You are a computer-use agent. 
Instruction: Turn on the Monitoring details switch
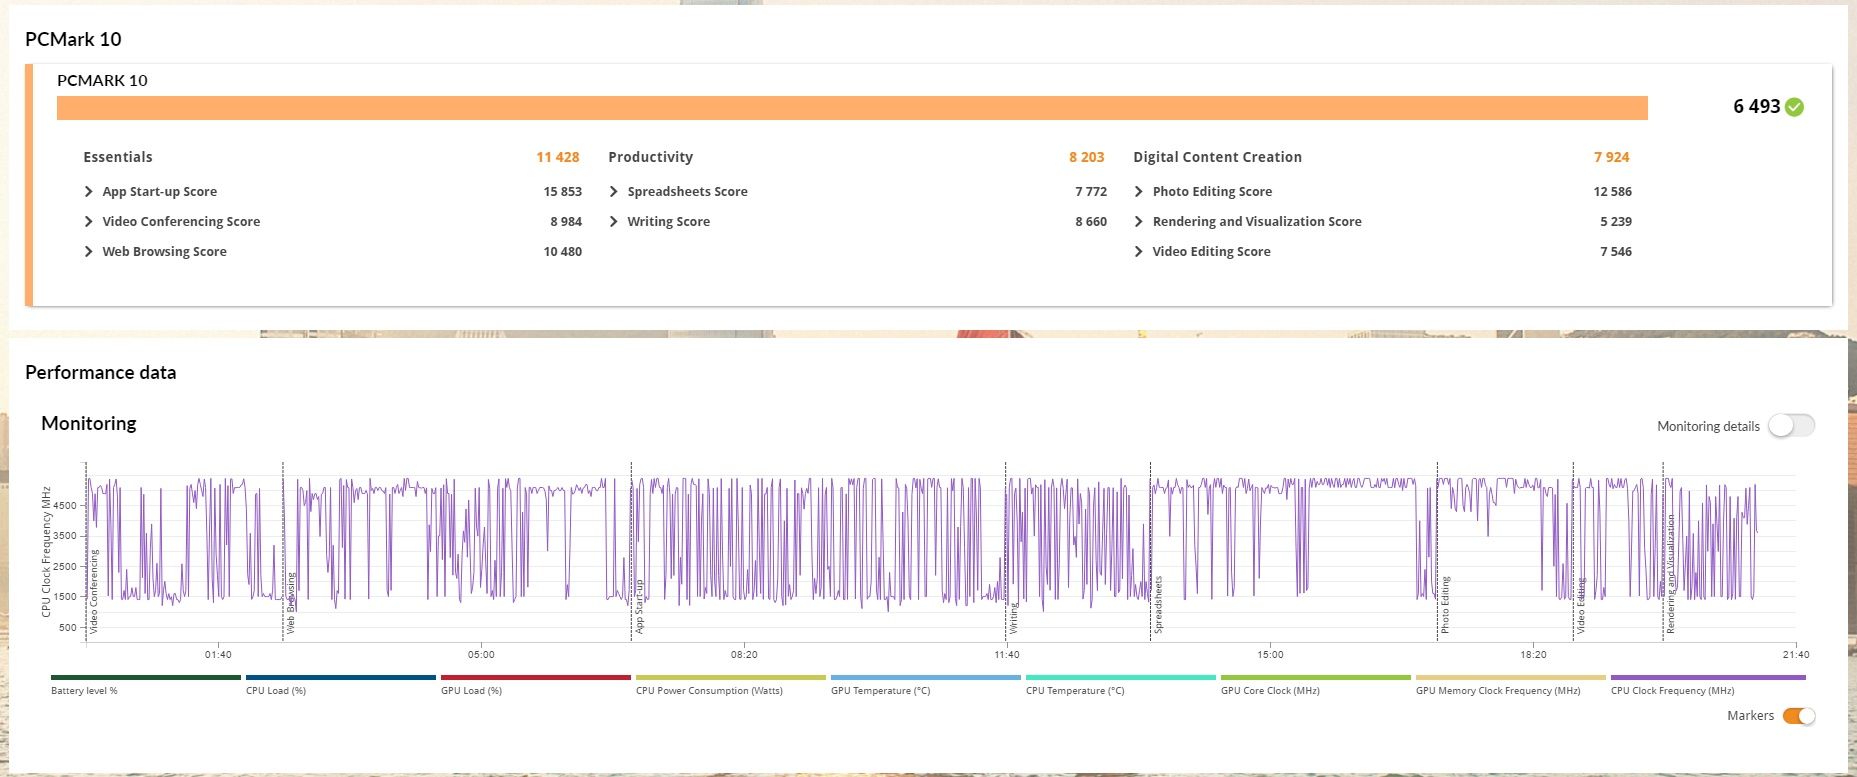[x=1791, y=426]
